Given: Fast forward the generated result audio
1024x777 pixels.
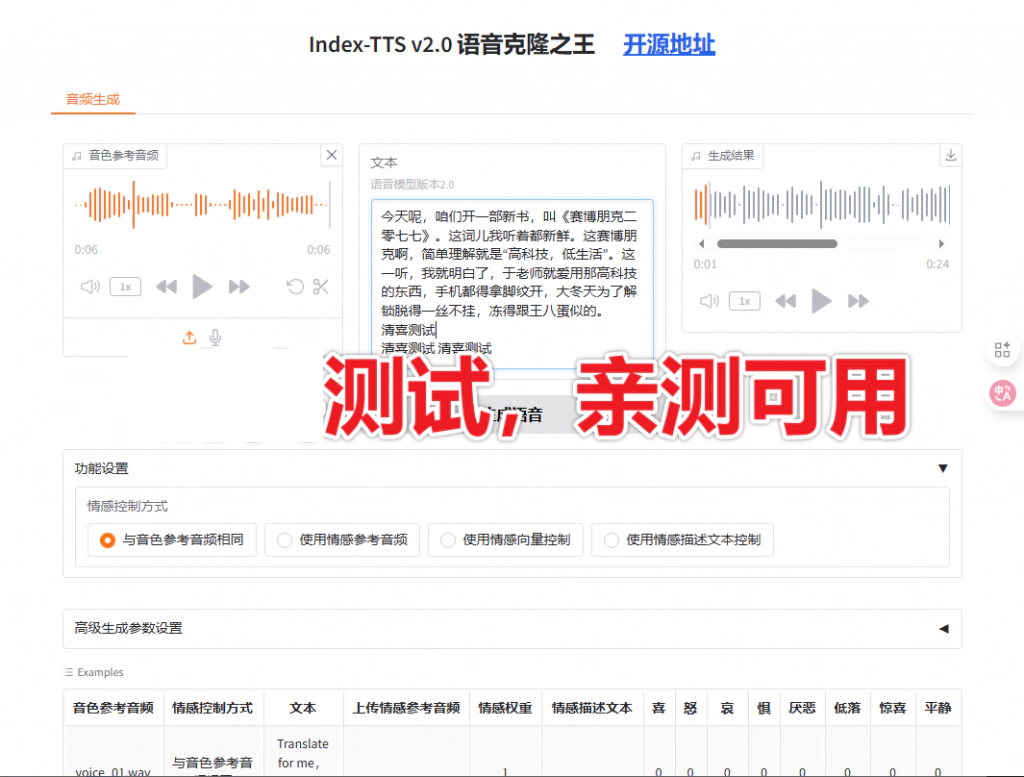Looking at the screenshot, I should point(858,301).
